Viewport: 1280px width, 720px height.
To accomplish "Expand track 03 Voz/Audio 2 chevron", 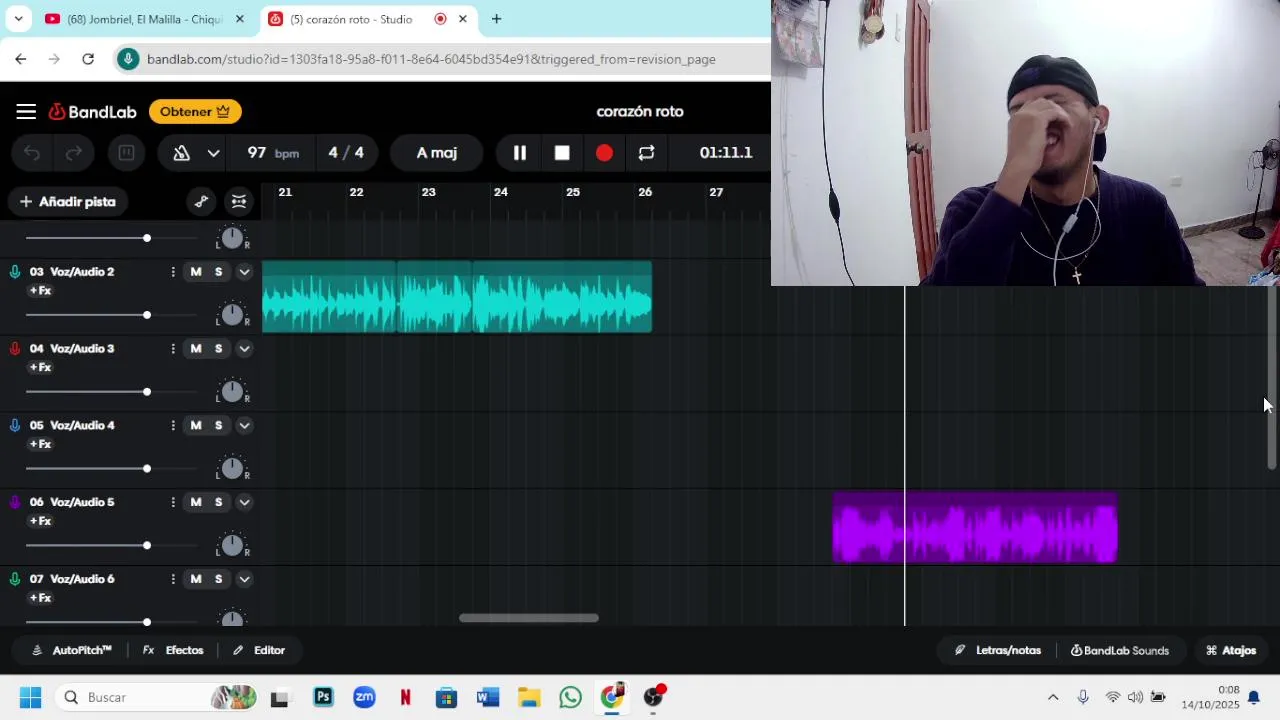I will coord(244,272).
